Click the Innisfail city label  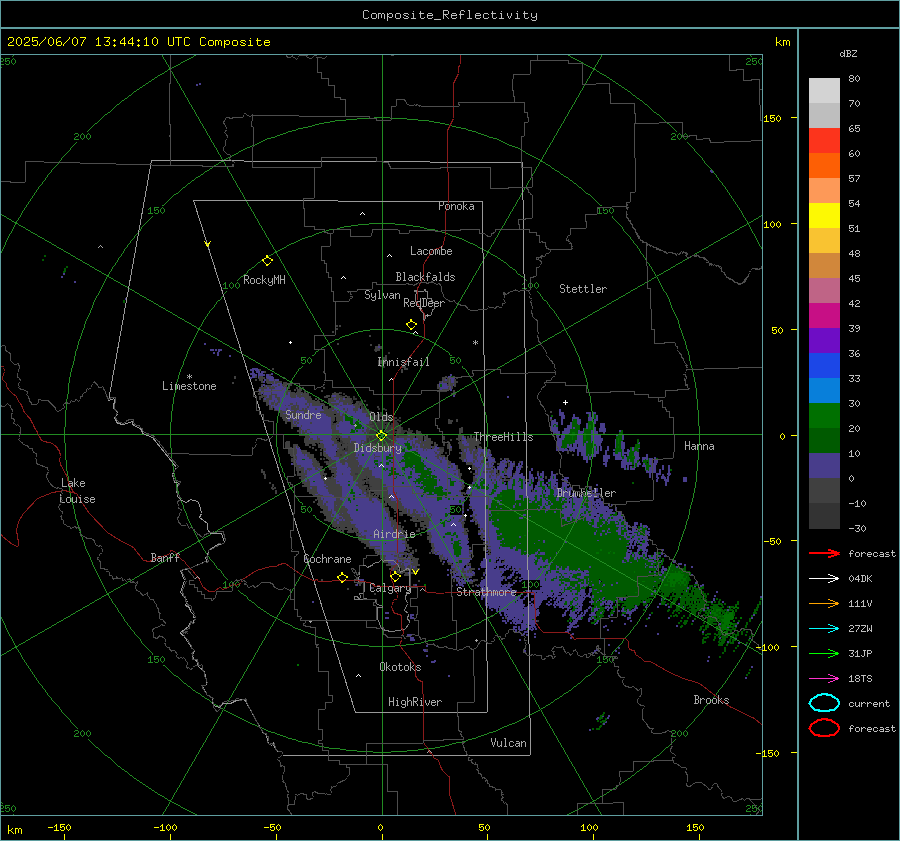[x=403, y=362]
